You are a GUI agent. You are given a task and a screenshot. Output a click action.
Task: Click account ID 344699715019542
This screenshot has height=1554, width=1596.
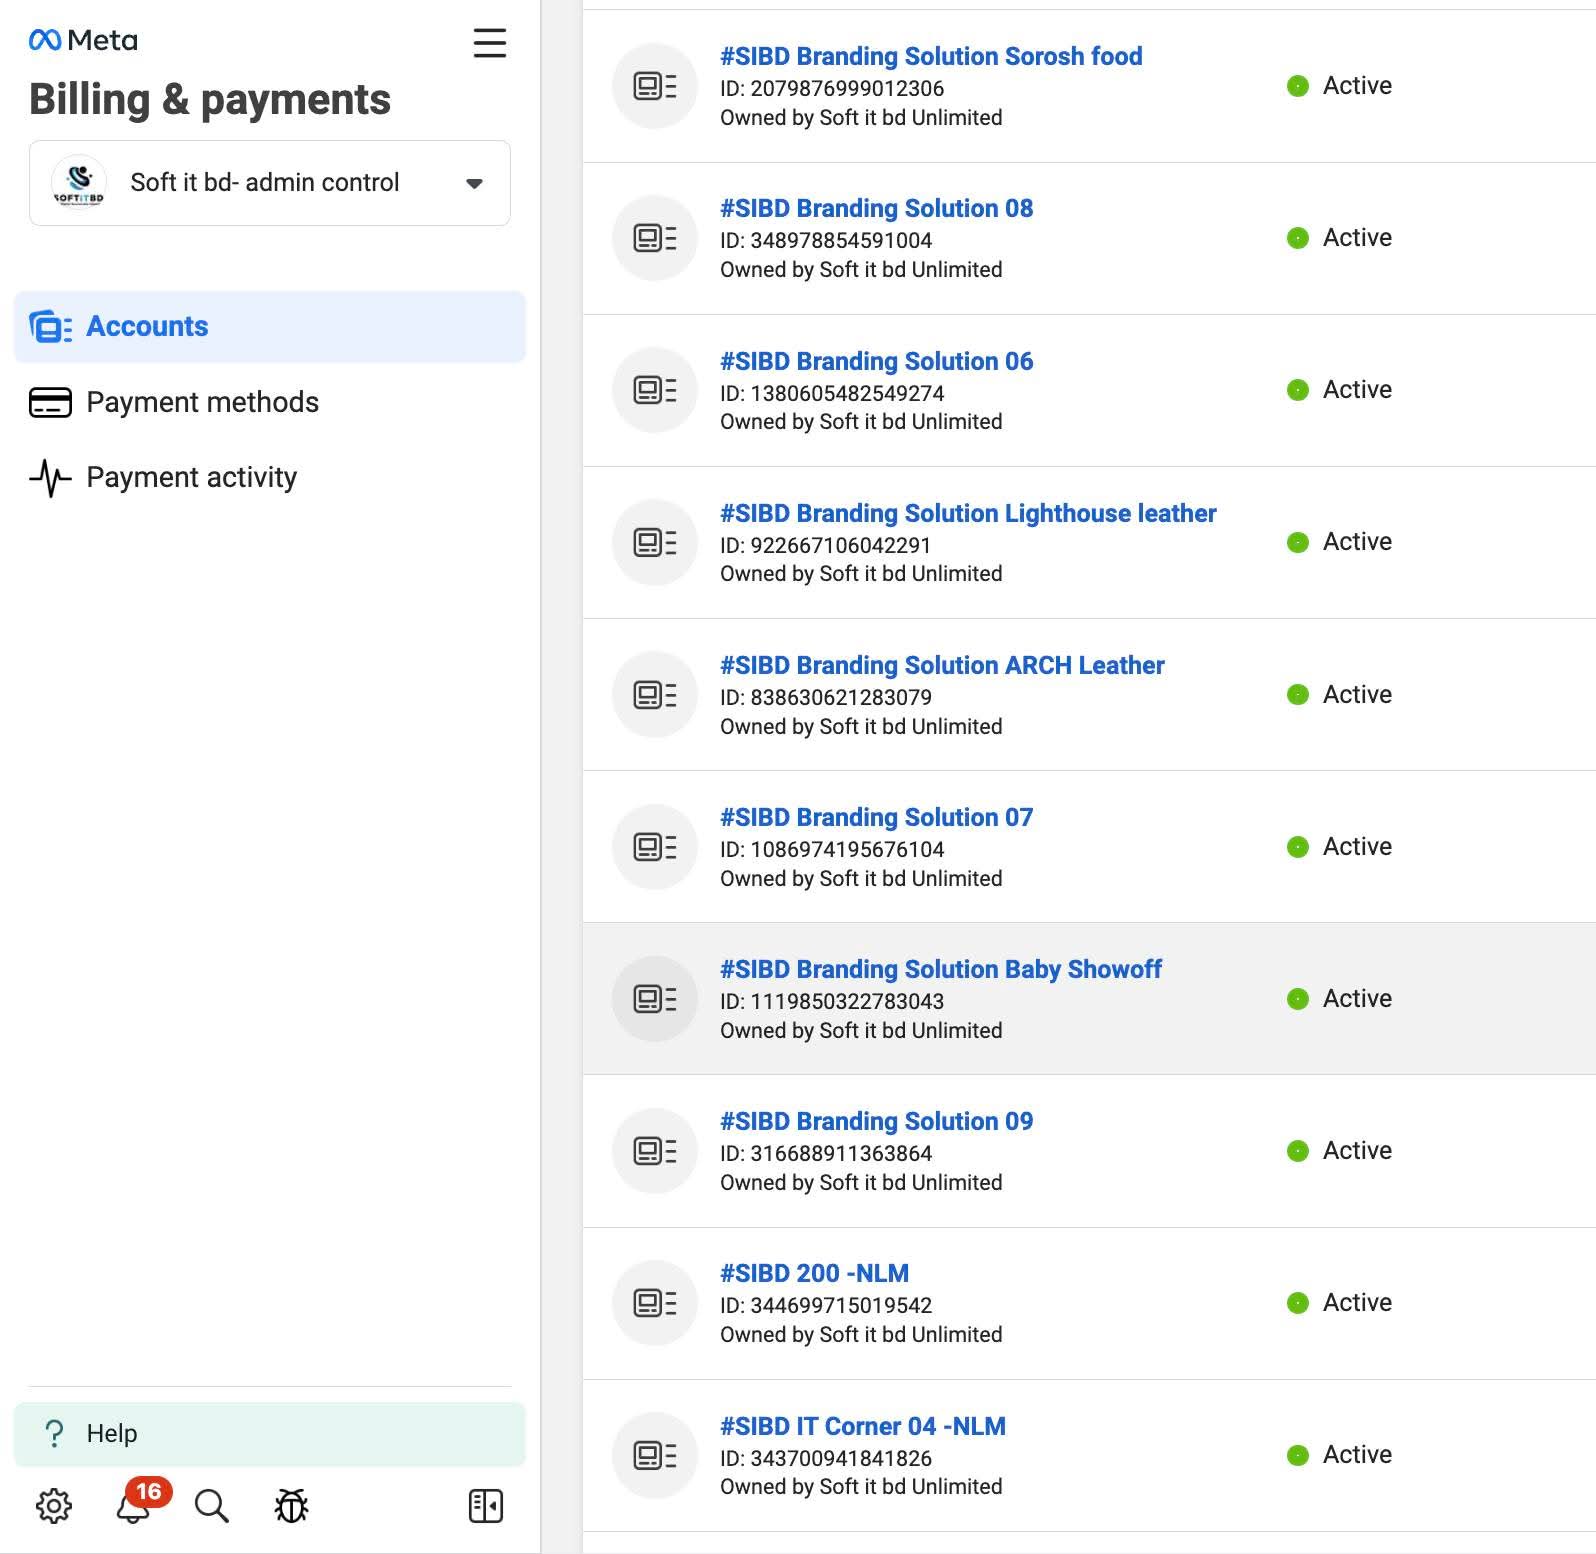826,1305
